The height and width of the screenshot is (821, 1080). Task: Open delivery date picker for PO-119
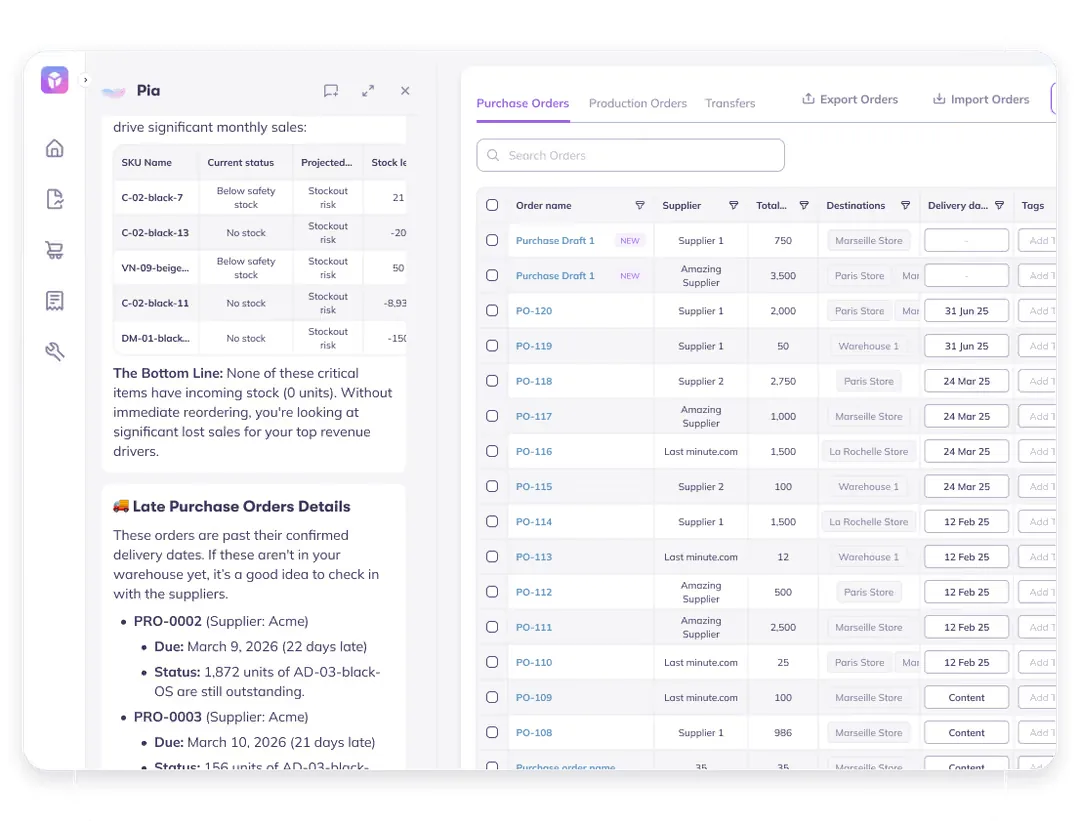966,346
